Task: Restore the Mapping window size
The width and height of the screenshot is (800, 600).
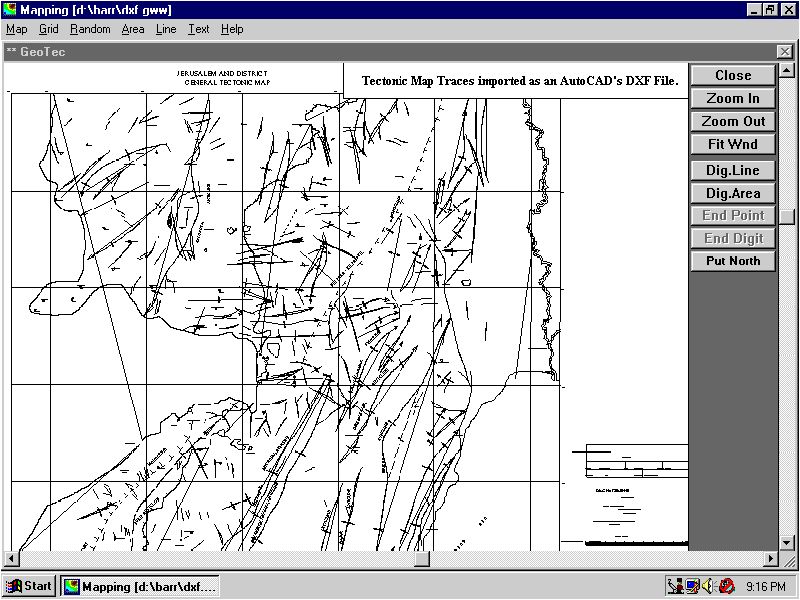Action: [x=770, y=10]
